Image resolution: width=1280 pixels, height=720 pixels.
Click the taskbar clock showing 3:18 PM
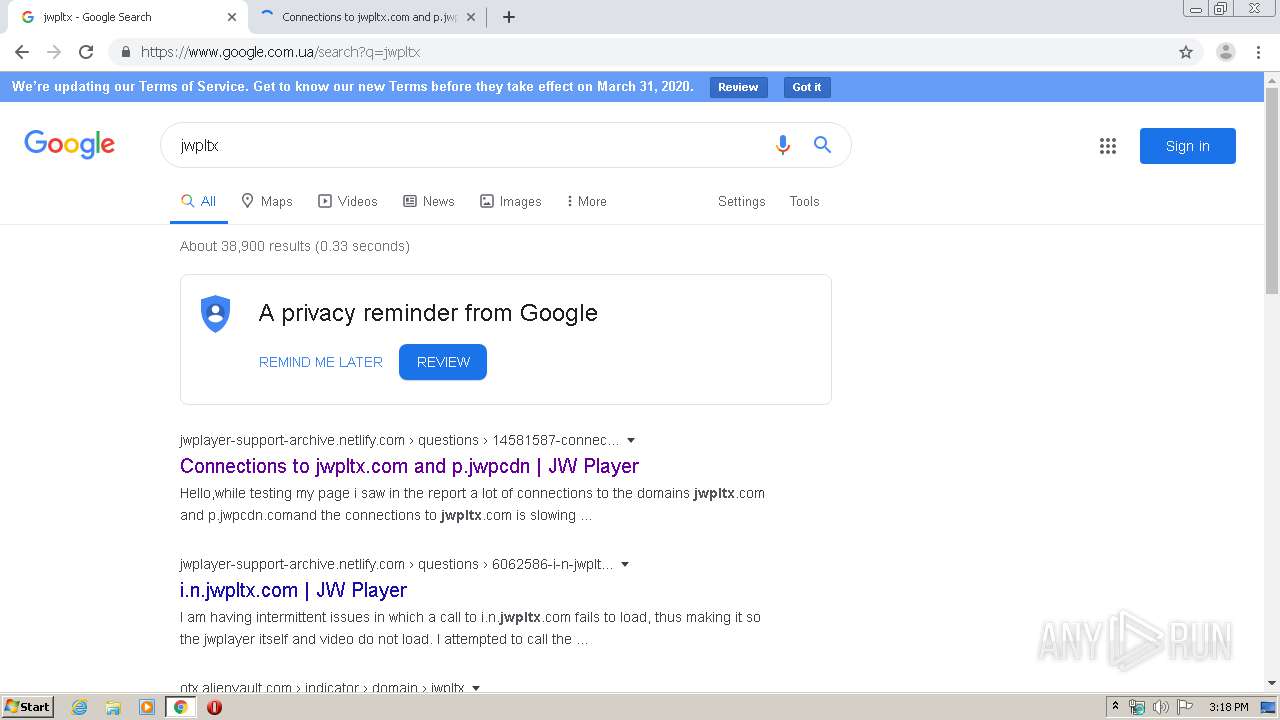pos(1228,707)
